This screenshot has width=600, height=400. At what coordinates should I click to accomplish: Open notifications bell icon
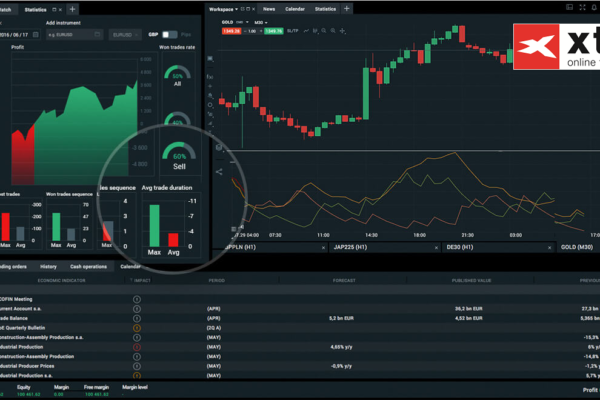tap(595, 7)
